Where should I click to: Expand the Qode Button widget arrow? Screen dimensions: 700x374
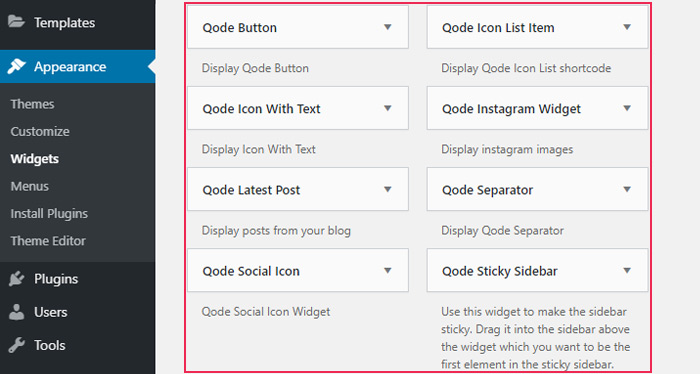(388, 27)
